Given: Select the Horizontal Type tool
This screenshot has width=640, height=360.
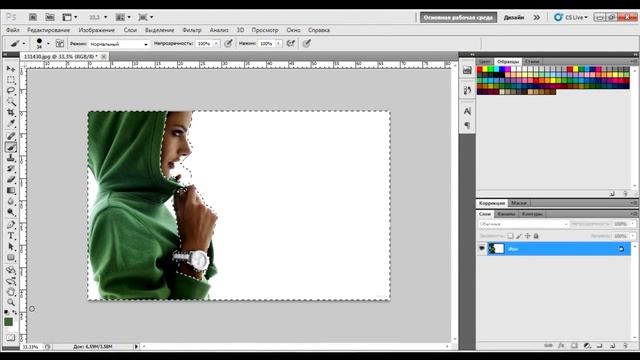Looking at the screenshot, I should (11, 236).
